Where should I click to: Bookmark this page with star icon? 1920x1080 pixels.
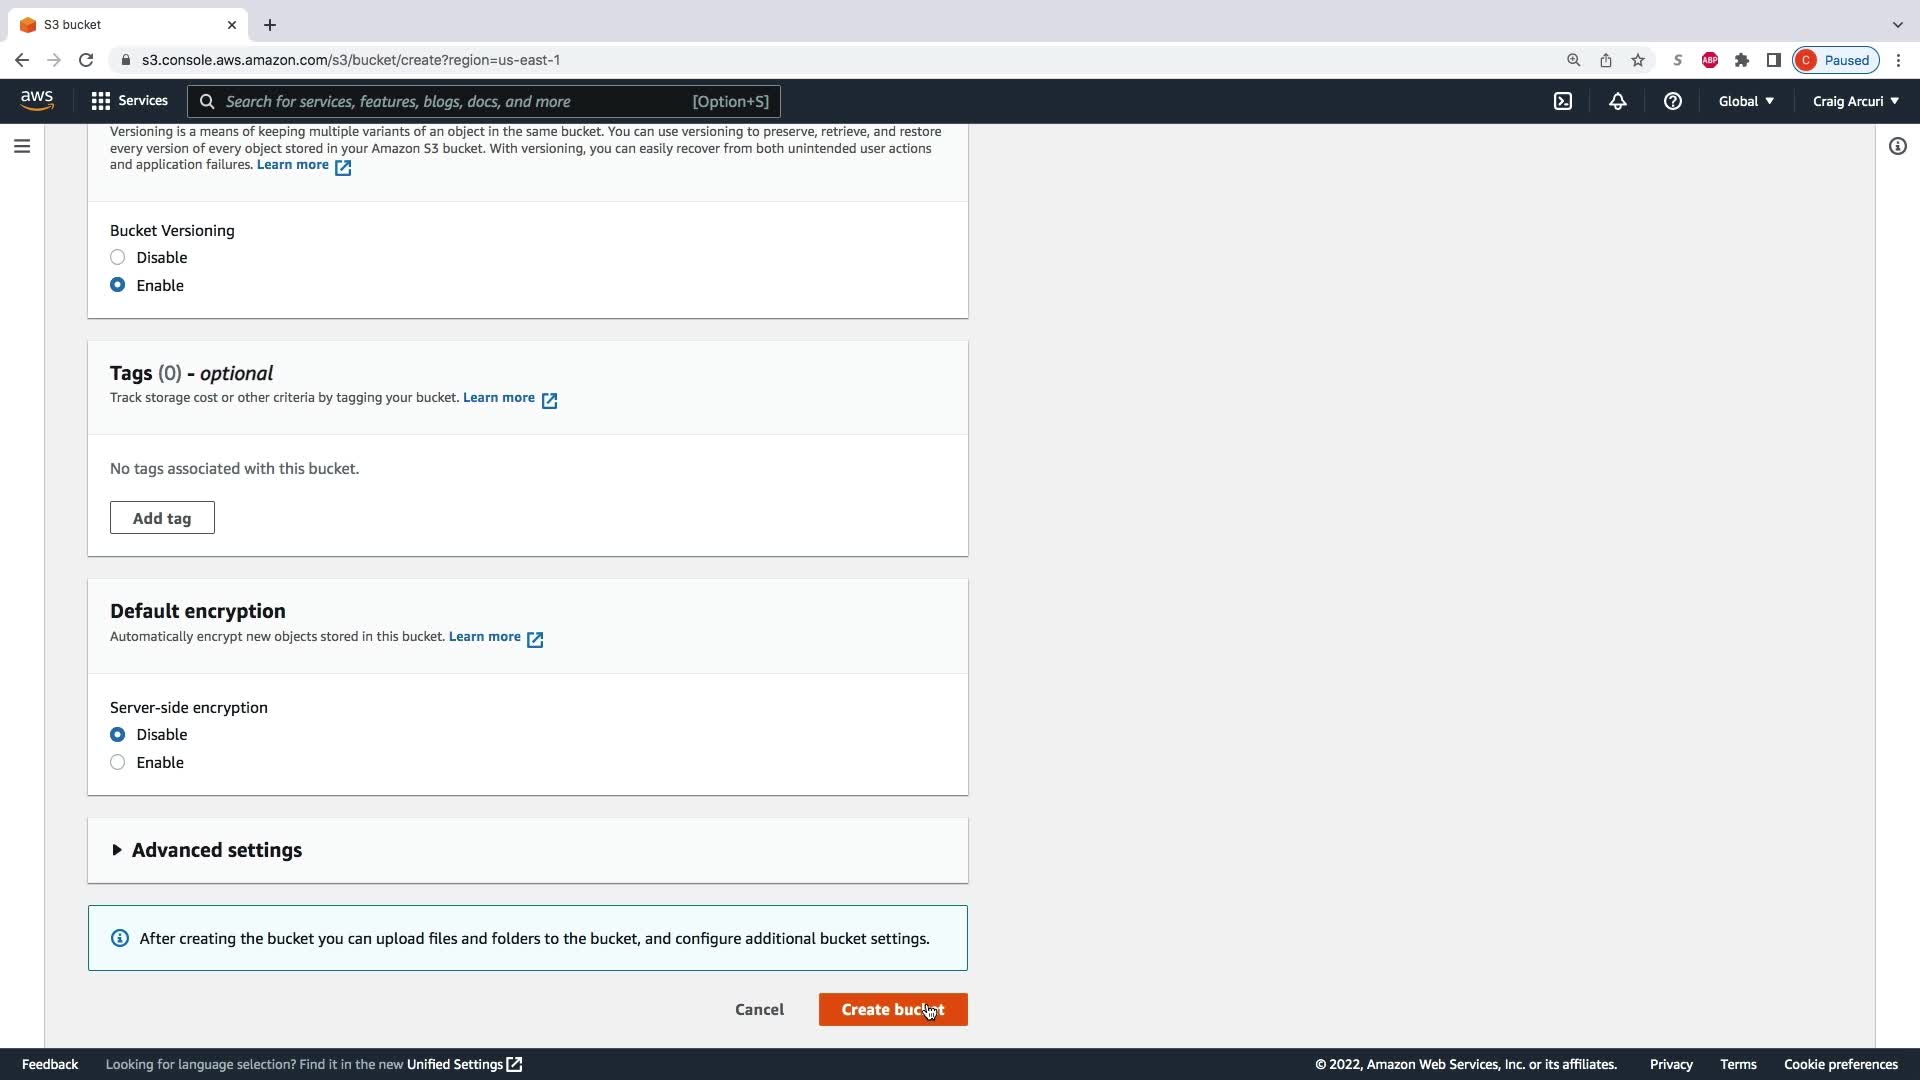pos(1638,60)
